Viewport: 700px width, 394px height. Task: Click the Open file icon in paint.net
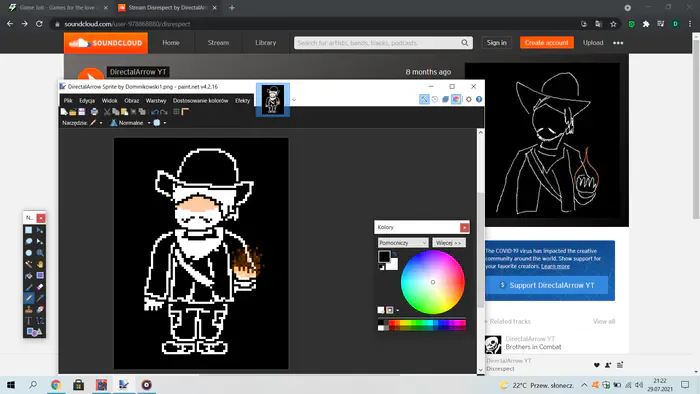pos(73,112)
